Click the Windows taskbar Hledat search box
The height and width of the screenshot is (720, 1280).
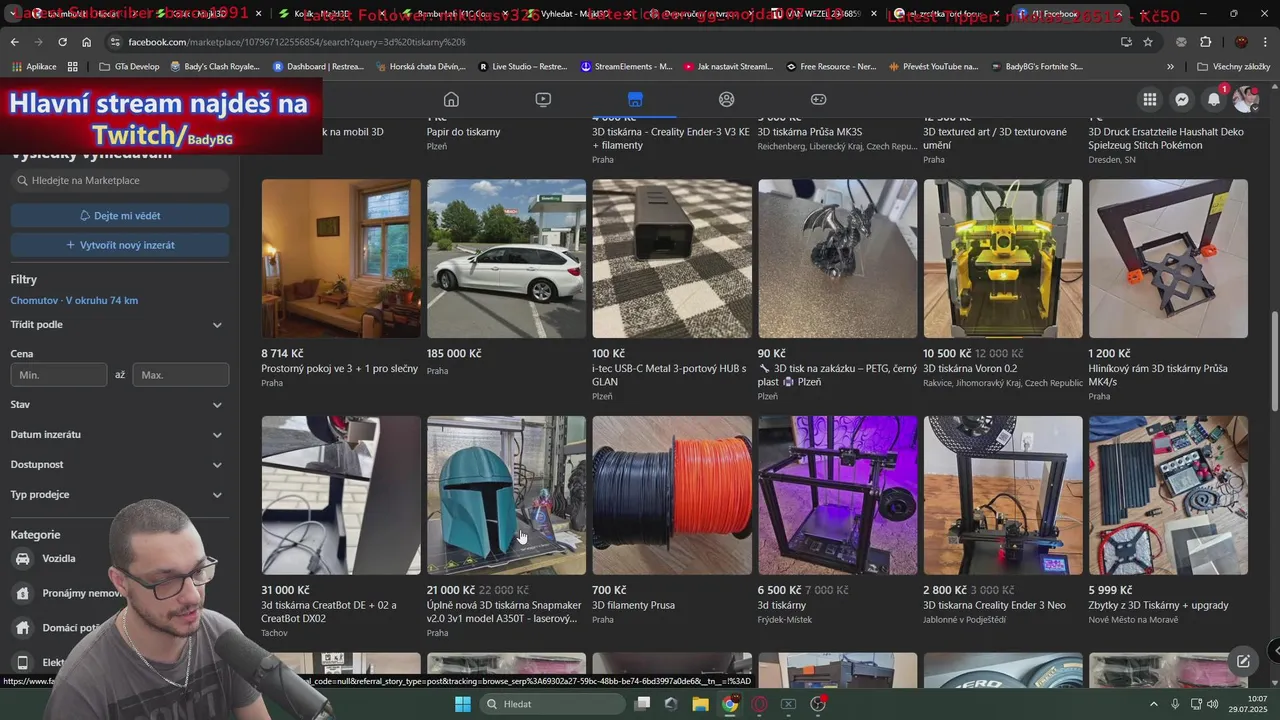[x=552, y=704]
